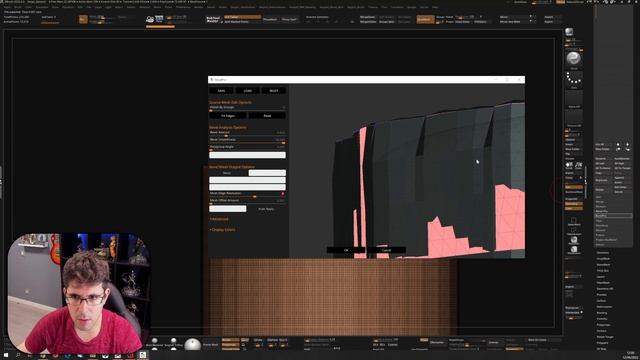The image size is (640, 360).
Task: Adjust the Mesh Edge Resolution slider
Action: [x=247, y=194]
